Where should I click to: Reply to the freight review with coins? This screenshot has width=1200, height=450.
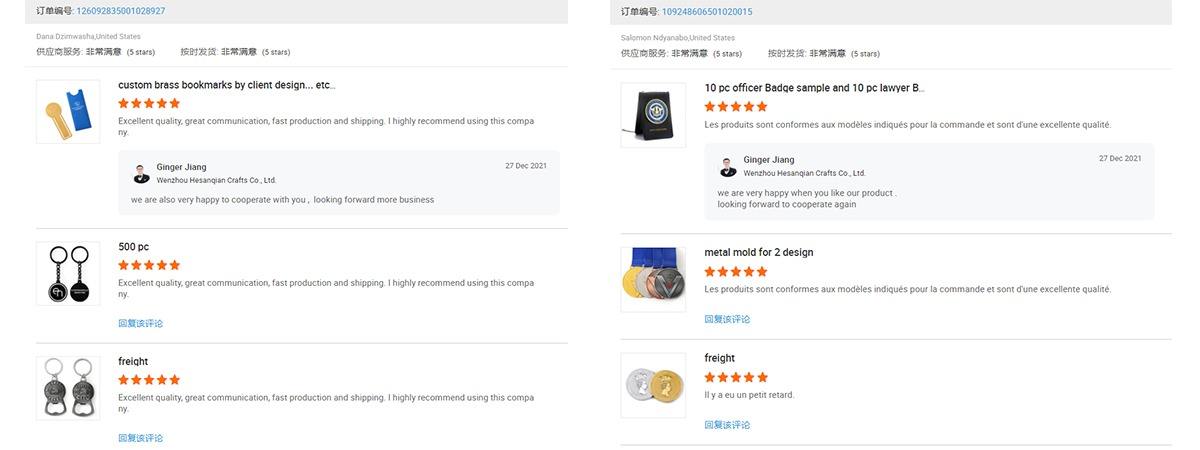[x=727, y=425]
